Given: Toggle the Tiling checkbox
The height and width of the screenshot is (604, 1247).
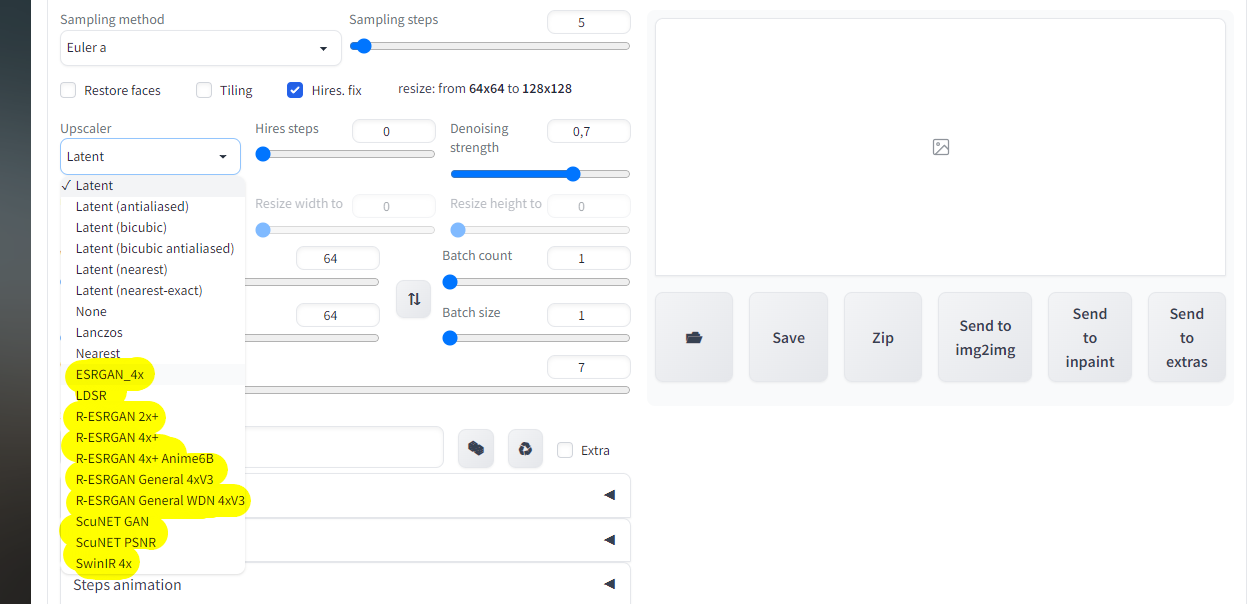Looking at the screenshot, I should click(x=204, y=90).
